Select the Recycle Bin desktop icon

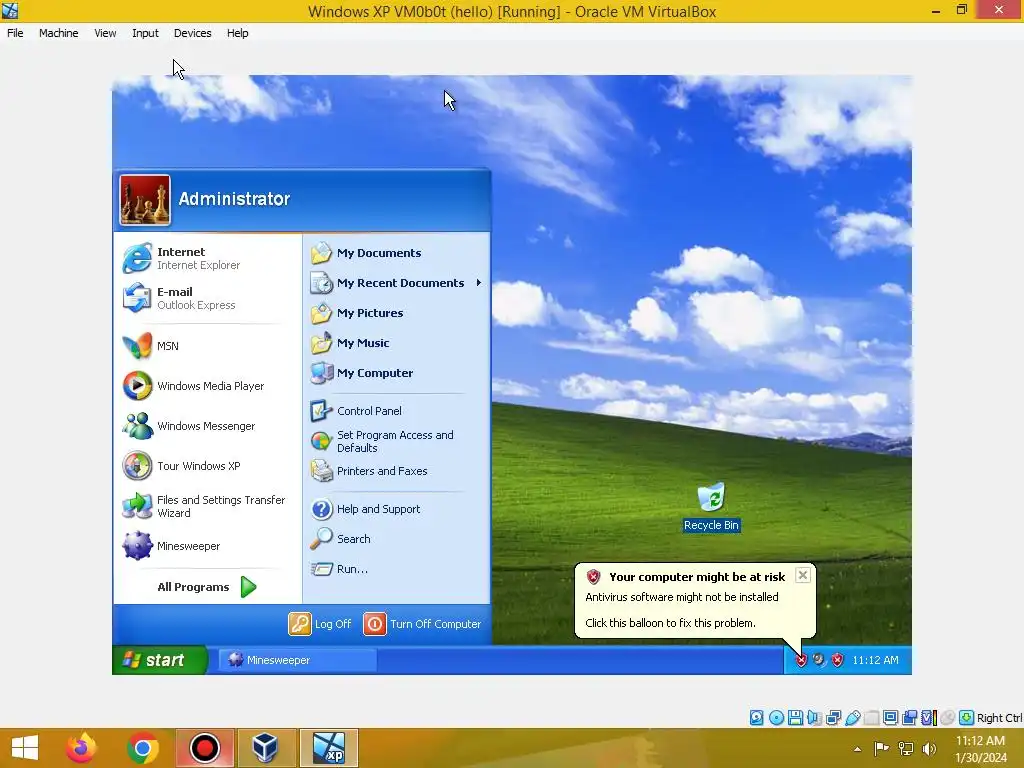[711, 507]
